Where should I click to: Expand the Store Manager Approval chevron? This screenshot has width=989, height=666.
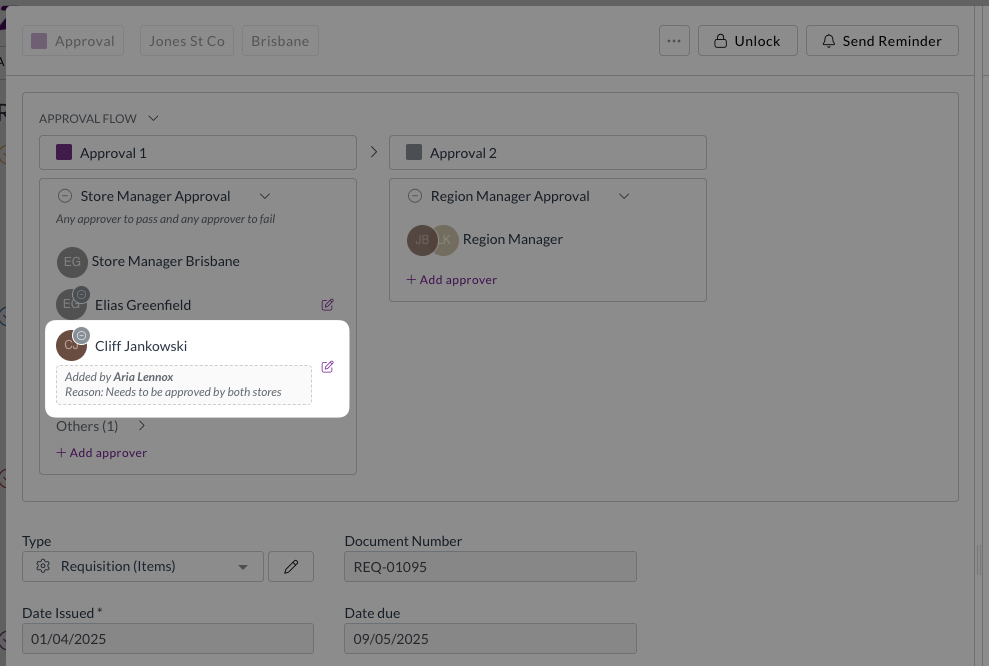pyautogui.click(x=265, y=196)
